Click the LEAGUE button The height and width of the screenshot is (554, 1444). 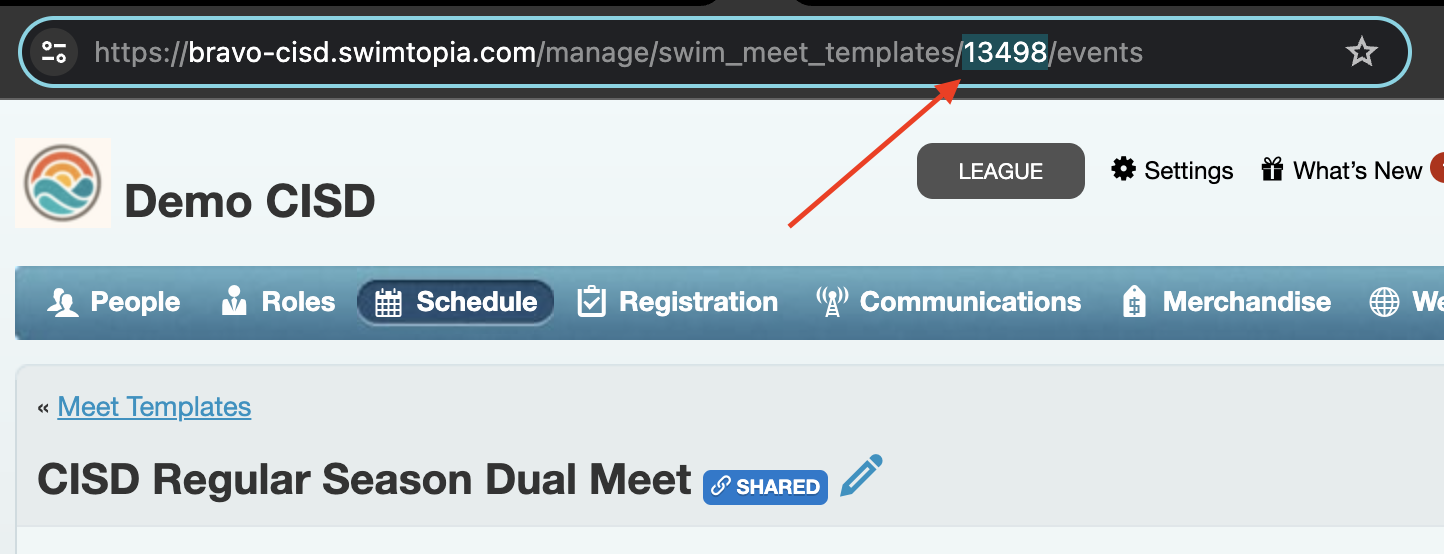(1001, 171)
